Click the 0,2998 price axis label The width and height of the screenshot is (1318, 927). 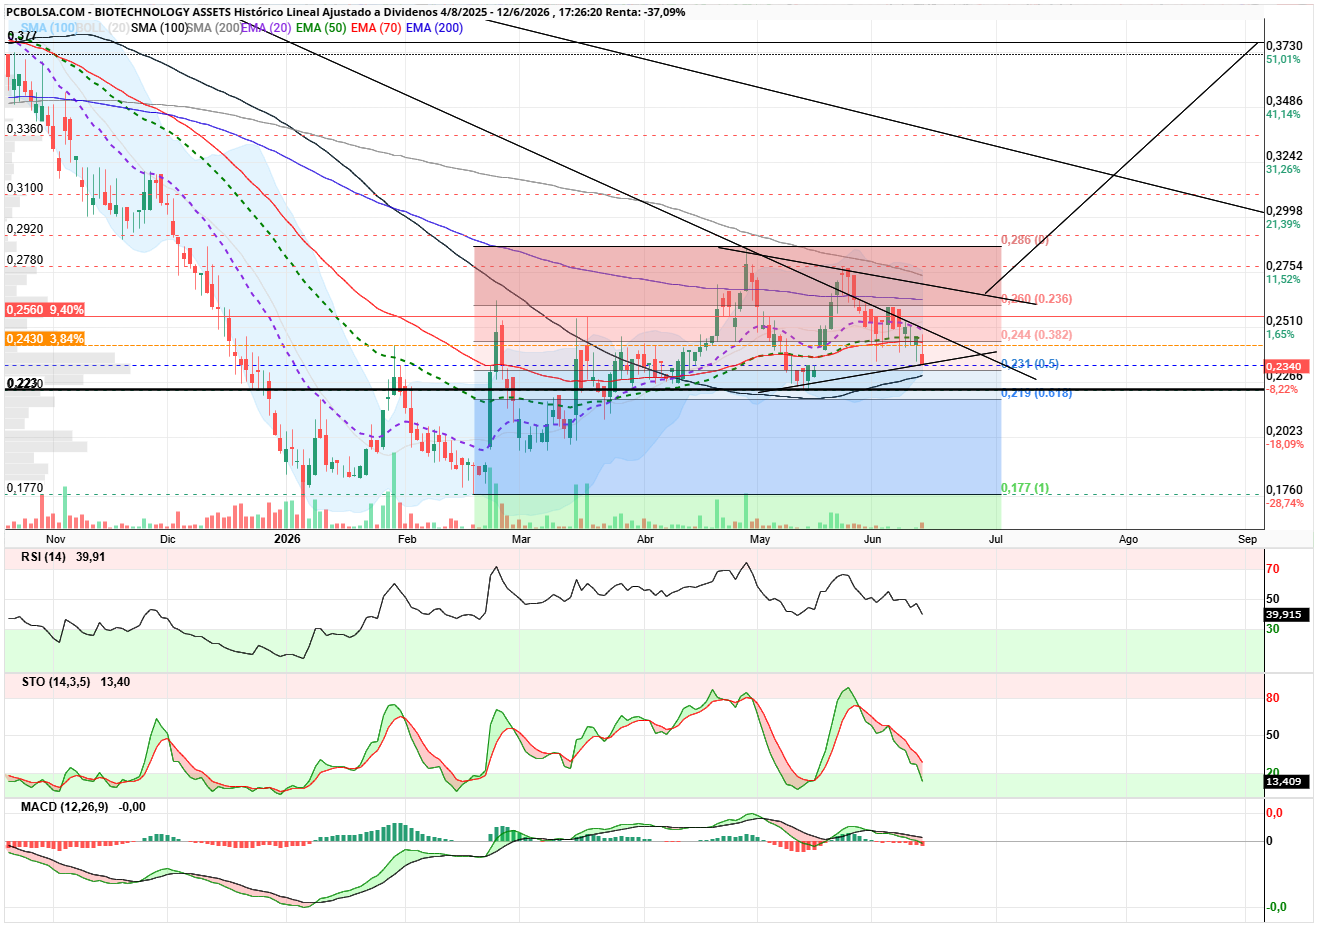point(1284,211)
